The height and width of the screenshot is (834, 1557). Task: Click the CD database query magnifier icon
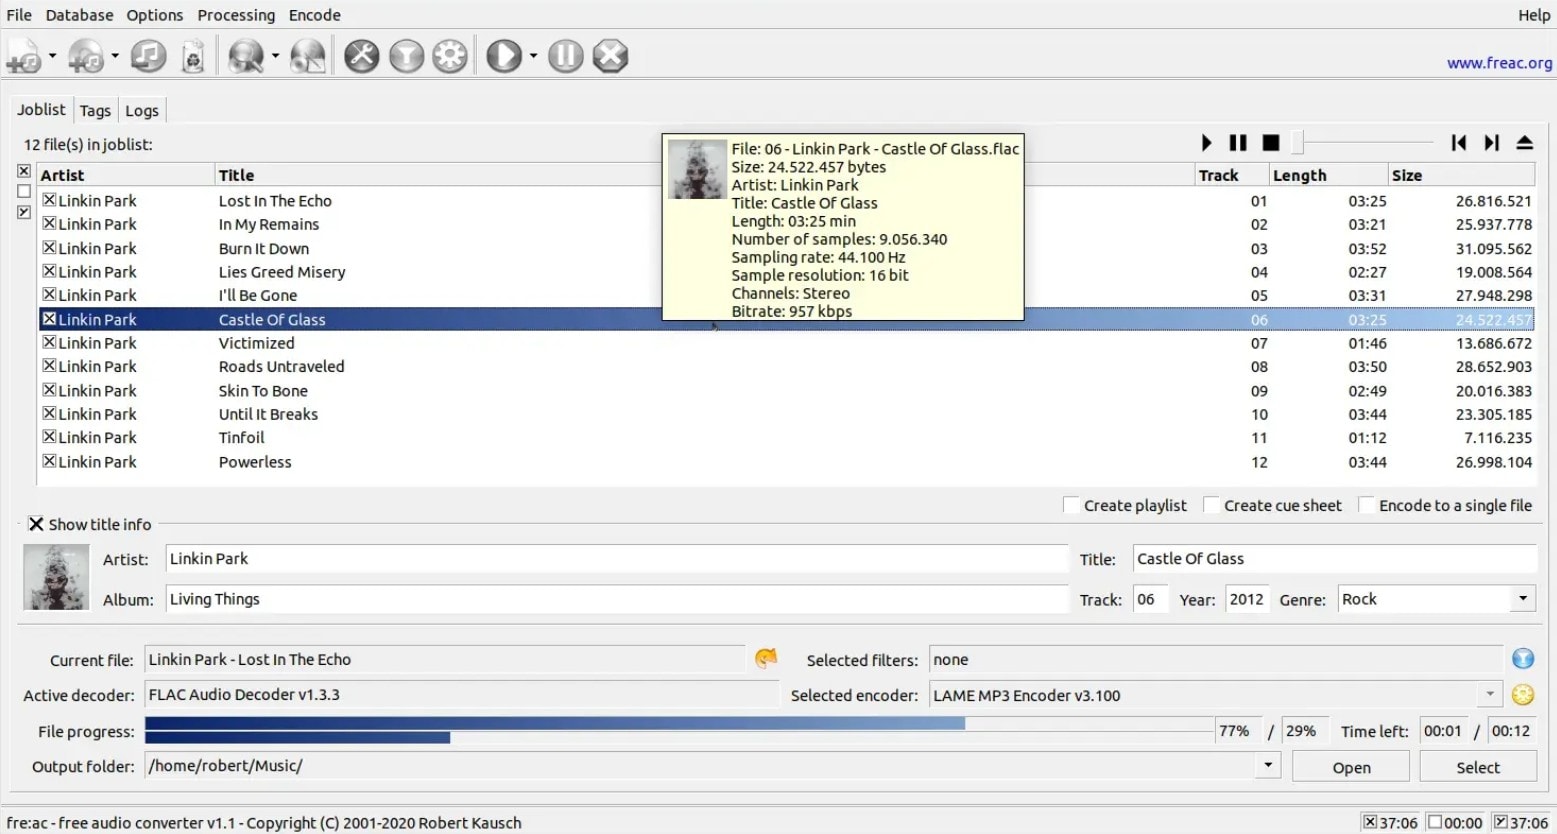246,56
